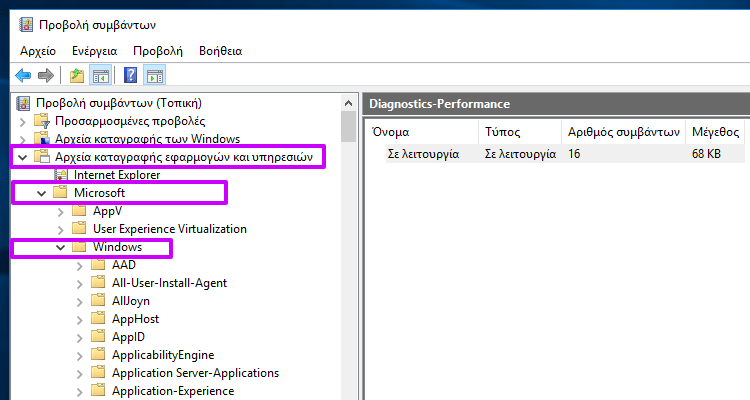Select Αρχεία καταγραφής εφαρμογών και υπηρεσιών item
Screen dimensions: 750x400
pos(184,157)
